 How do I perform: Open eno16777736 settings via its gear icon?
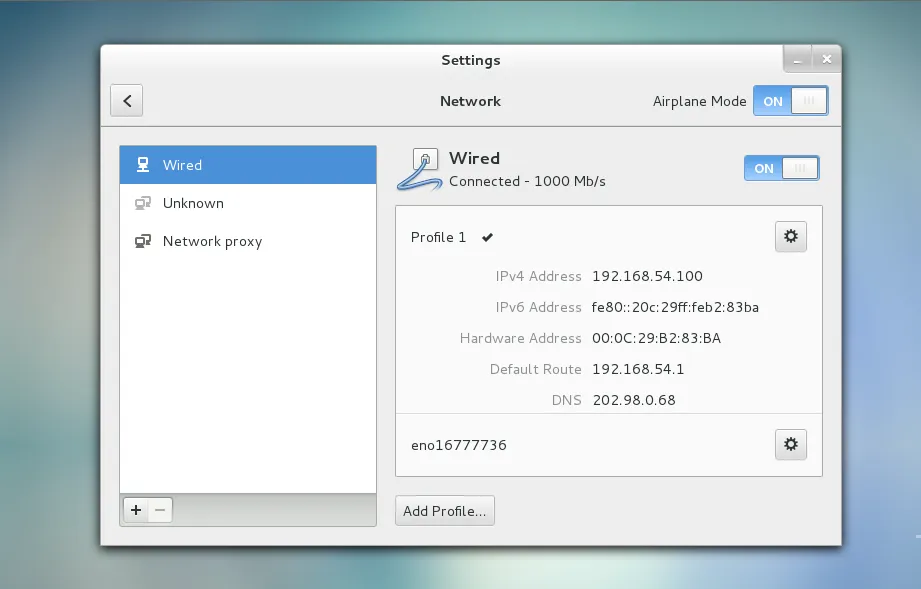[790, 444]
